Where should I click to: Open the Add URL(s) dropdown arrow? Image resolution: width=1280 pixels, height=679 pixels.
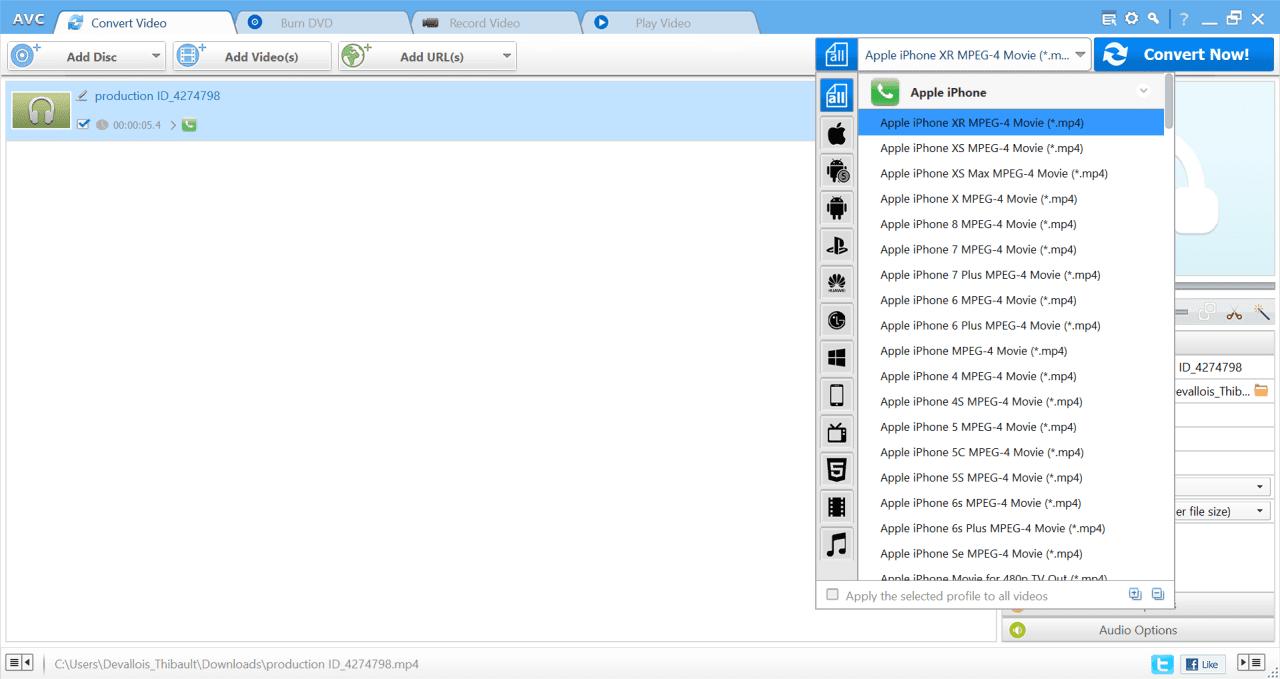pos(507,56)
